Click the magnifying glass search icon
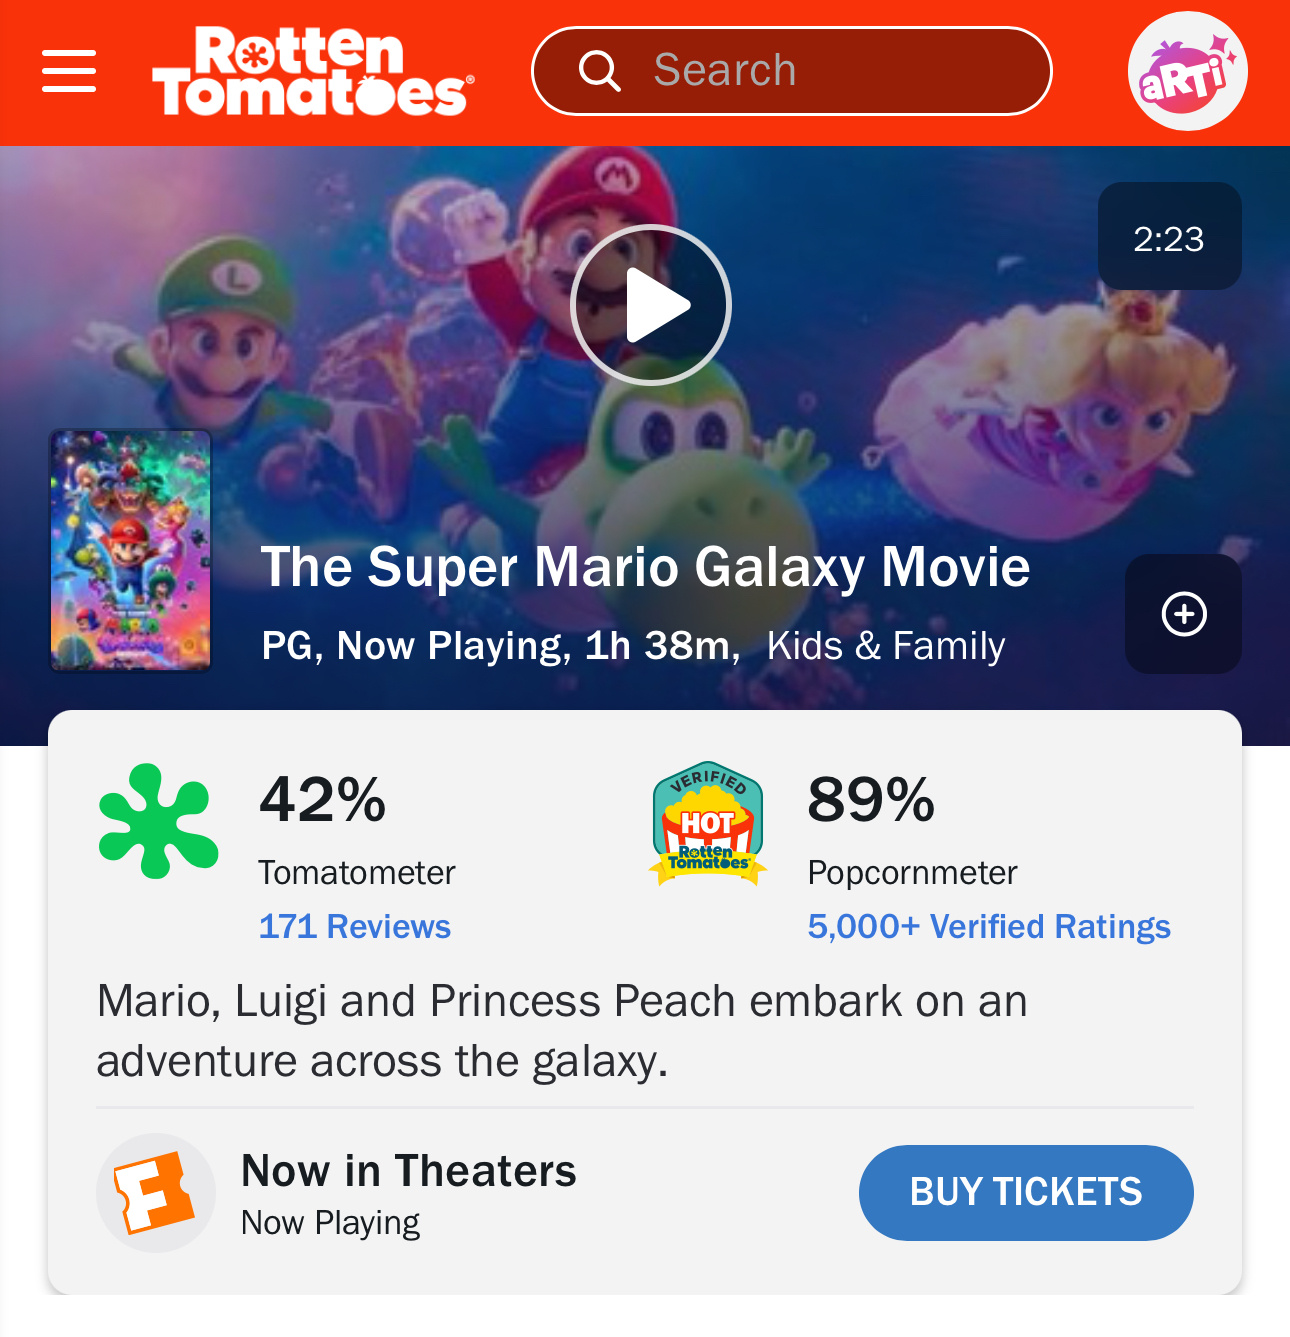The height and width of the screenshot is (1337, 1290). pyautogui.click(x=599, y=71)
